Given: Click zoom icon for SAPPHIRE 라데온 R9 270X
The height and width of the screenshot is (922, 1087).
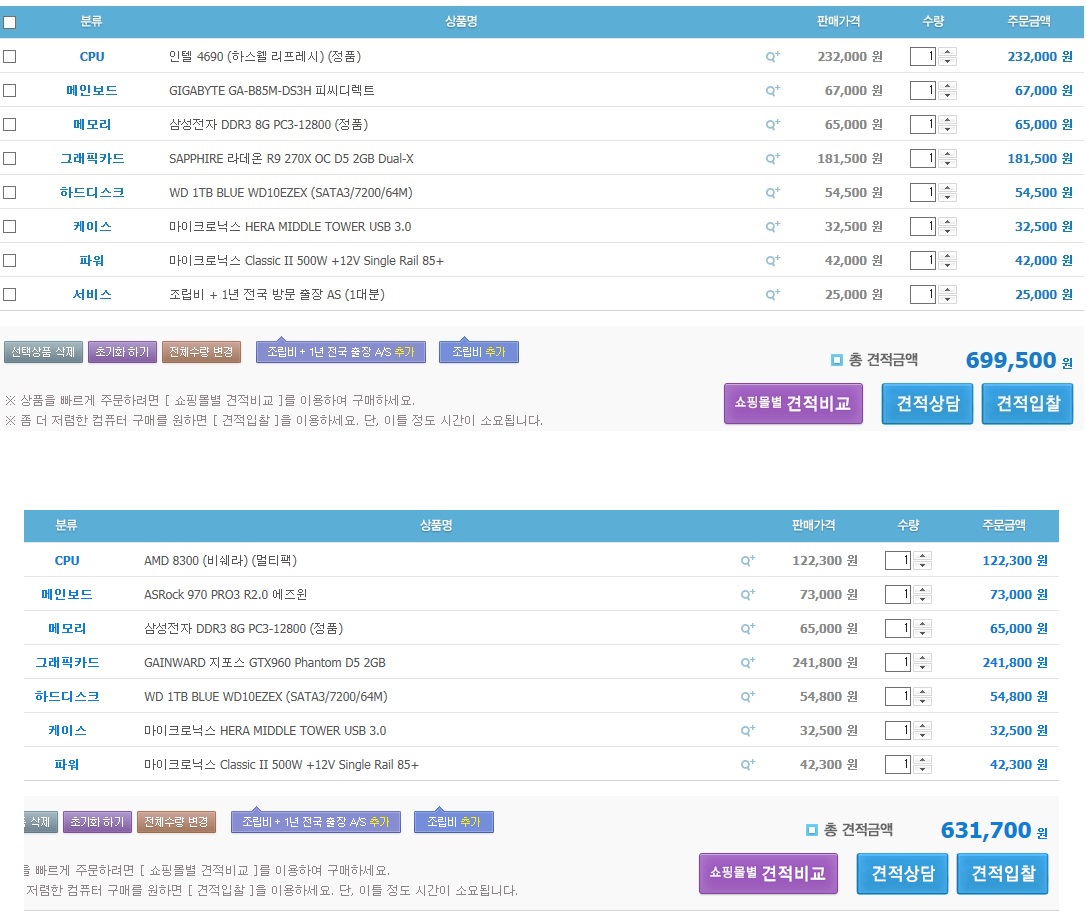Looking at the screenshot, I should click(772, 159).
